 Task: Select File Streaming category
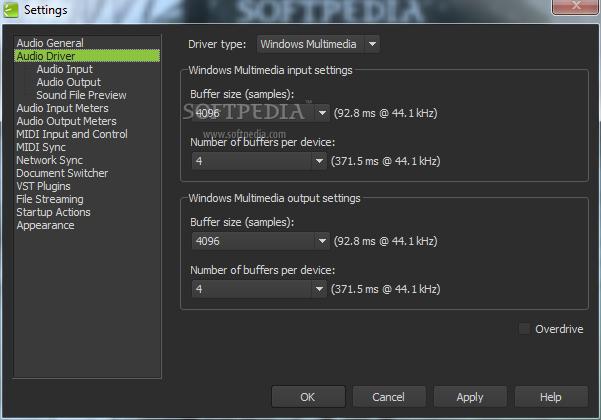(50, 199)
